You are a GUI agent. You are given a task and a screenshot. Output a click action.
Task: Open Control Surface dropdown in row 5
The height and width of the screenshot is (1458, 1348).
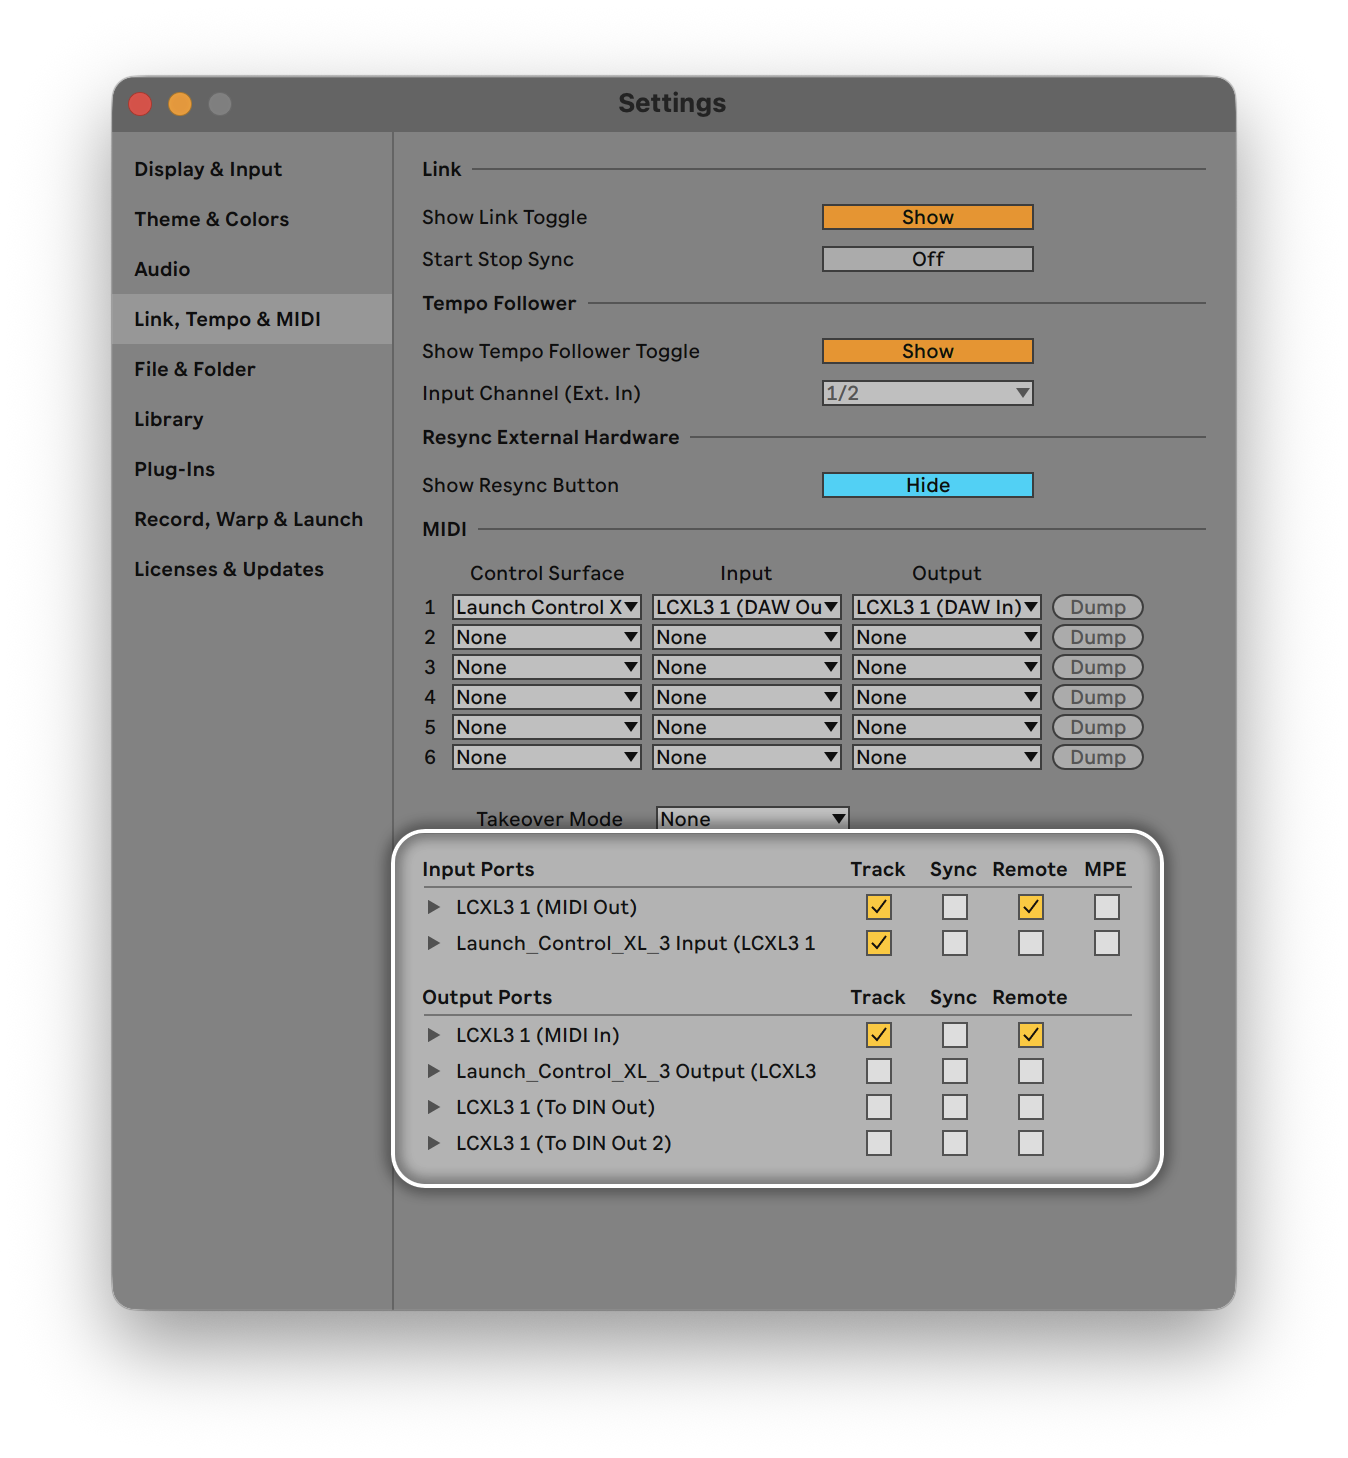(547, 727)
